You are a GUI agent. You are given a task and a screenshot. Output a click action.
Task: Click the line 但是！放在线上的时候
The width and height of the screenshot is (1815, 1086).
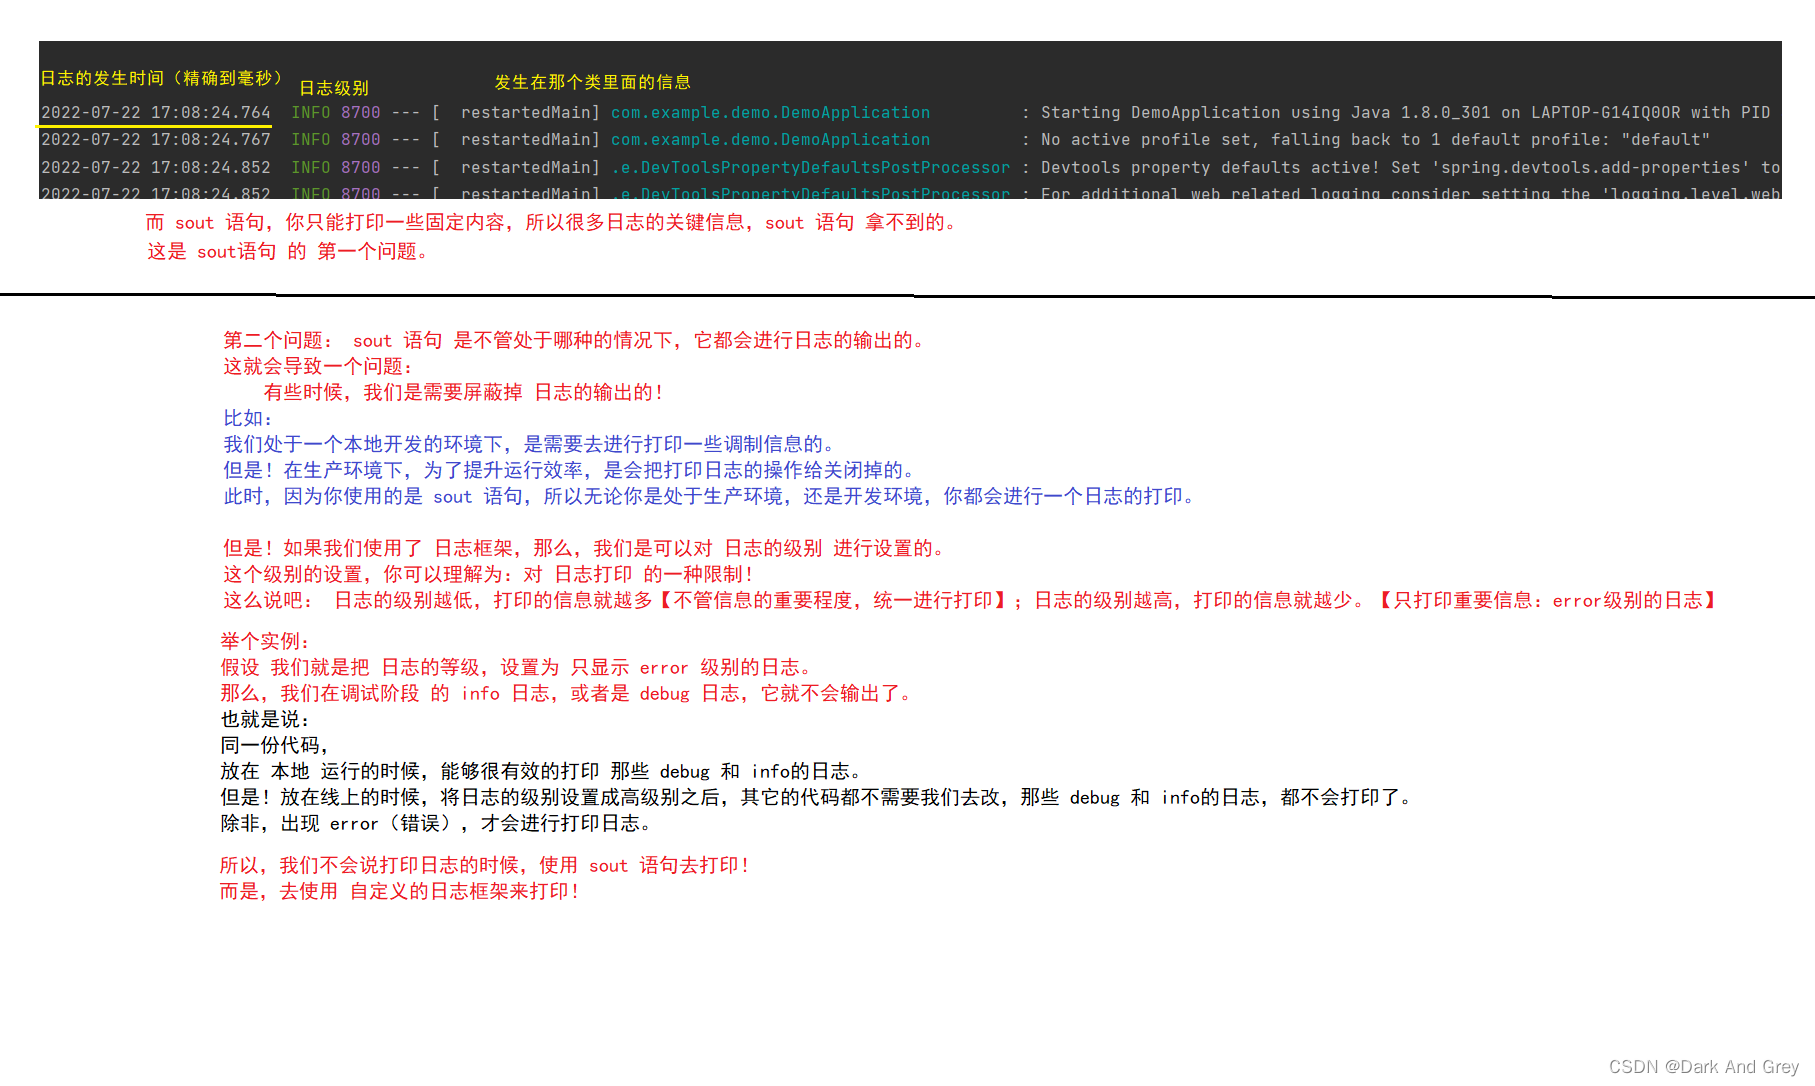click(818, 798)
